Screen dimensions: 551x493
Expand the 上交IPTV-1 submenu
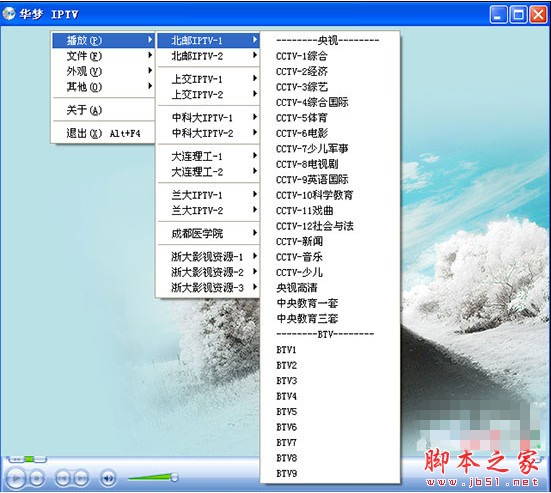pyautogui.click(x=208, y=79)
